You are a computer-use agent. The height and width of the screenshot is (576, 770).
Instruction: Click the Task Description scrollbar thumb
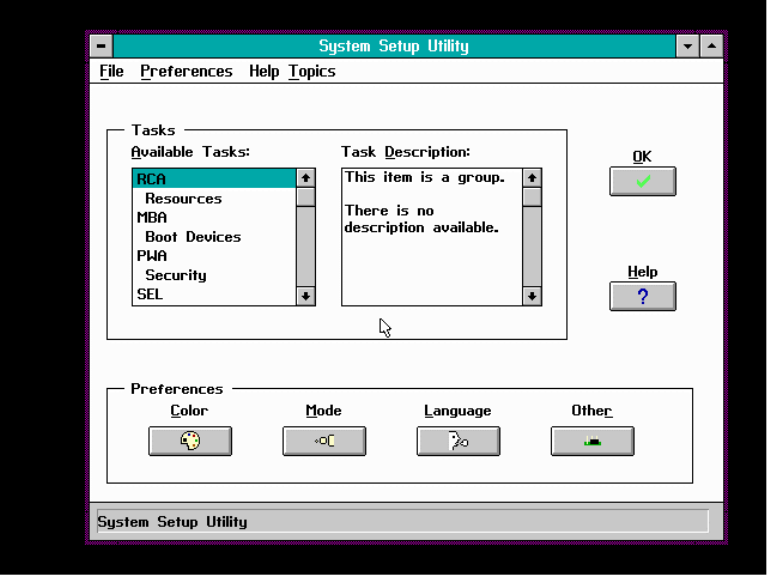coord(532,197)
